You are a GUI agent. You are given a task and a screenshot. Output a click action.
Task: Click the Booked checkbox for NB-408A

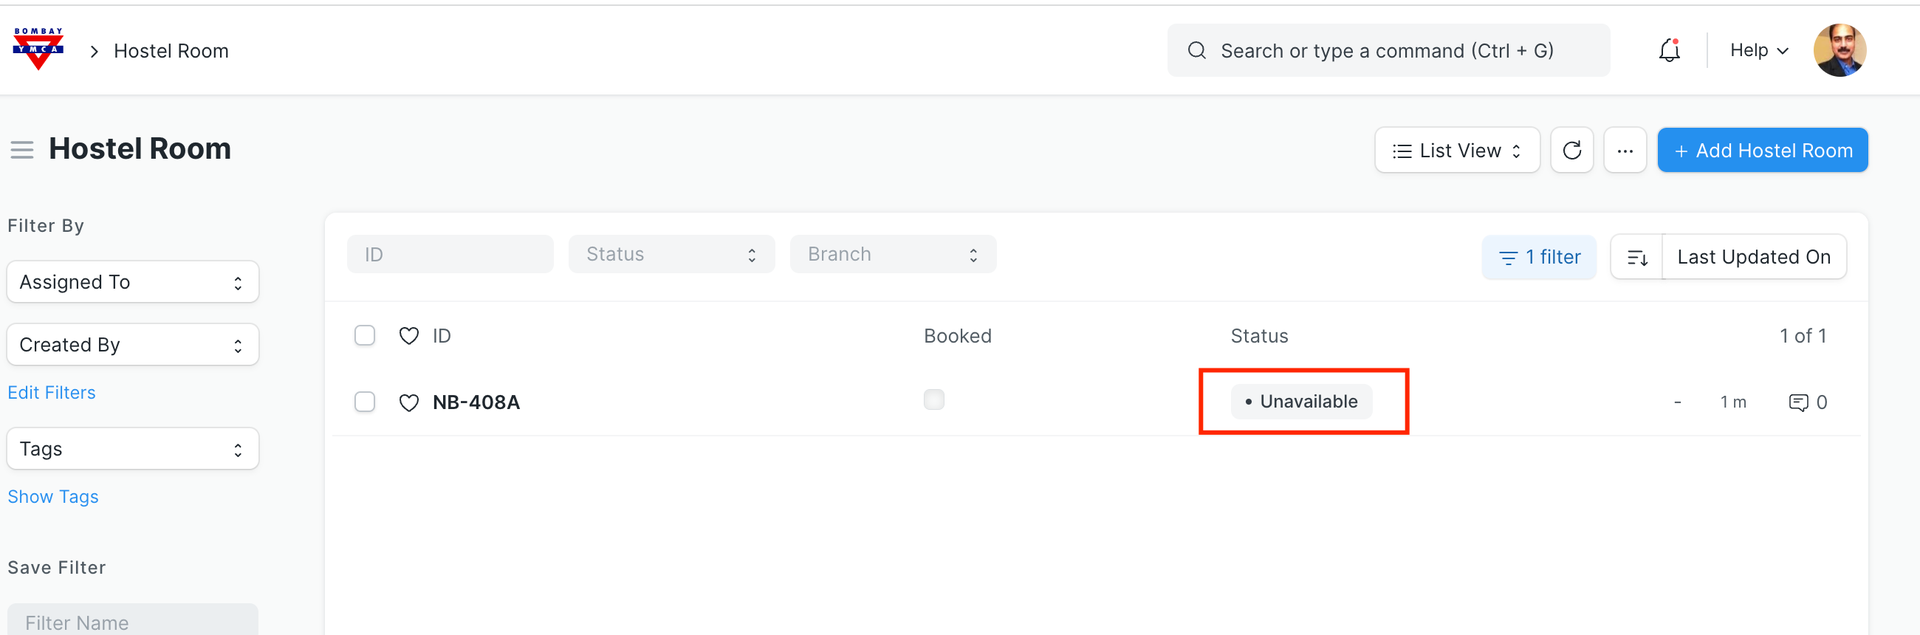point(934,400)
